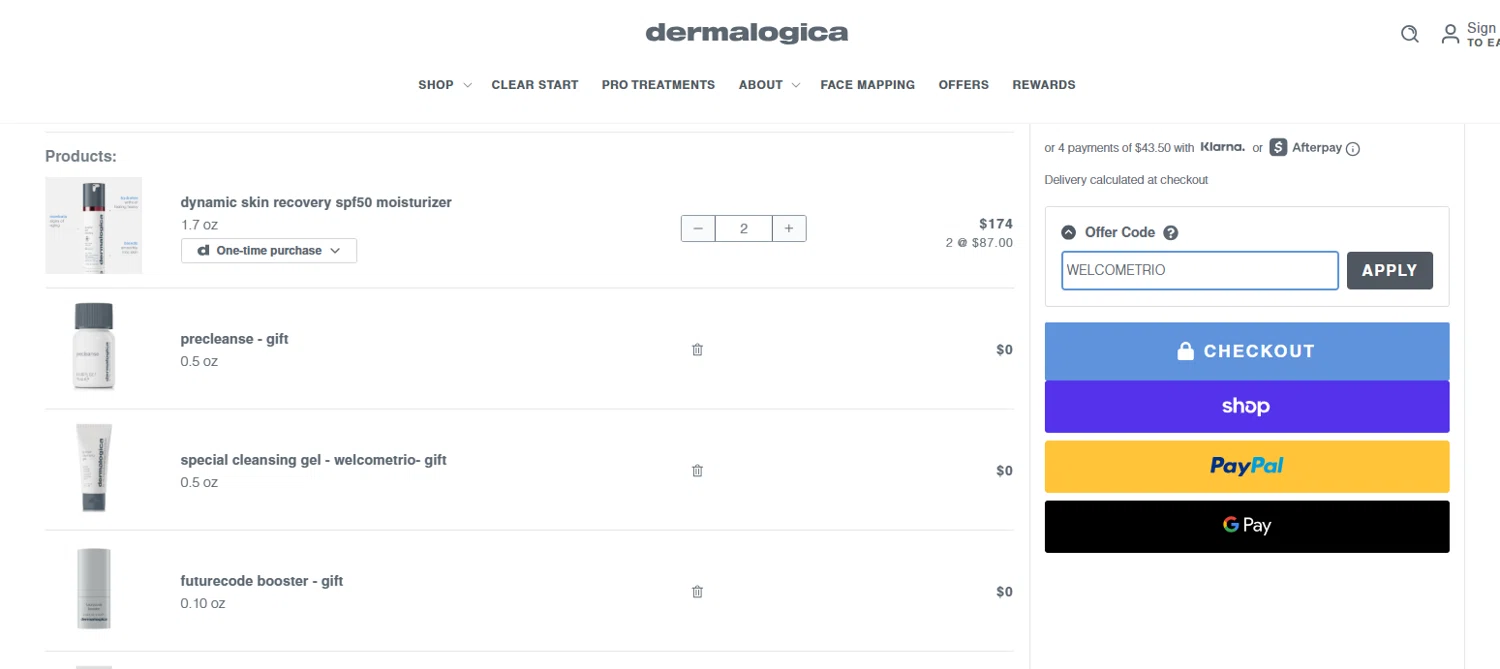Open the precleanse product thumbnail
The image size is (1500, 669).
pyautogui.click(x=94, y=346)
